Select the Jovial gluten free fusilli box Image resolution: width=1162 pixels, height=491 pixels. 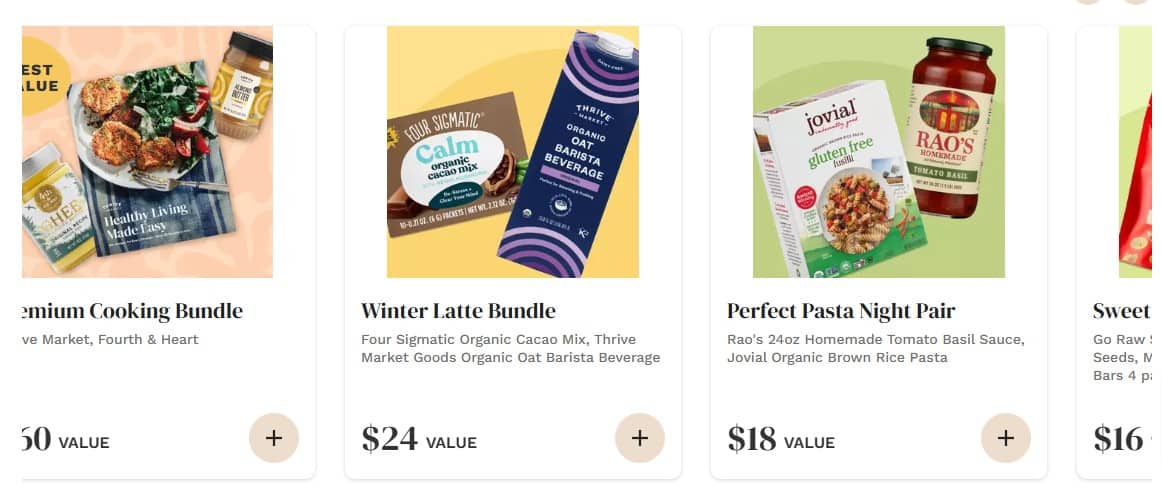837,179
